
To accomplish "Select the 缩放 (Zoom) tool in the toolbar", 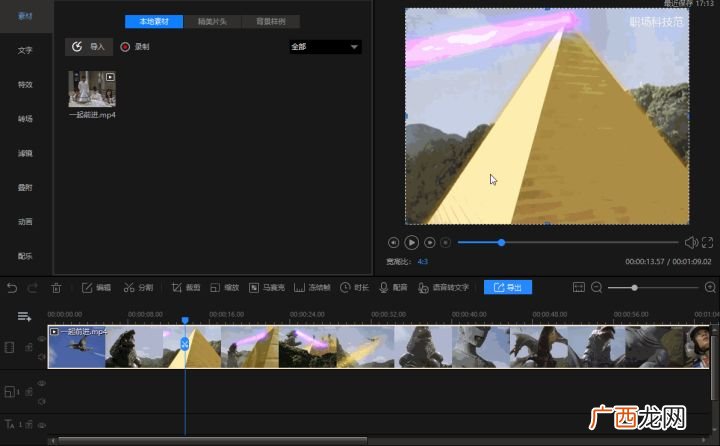I will tap(225, 288).
